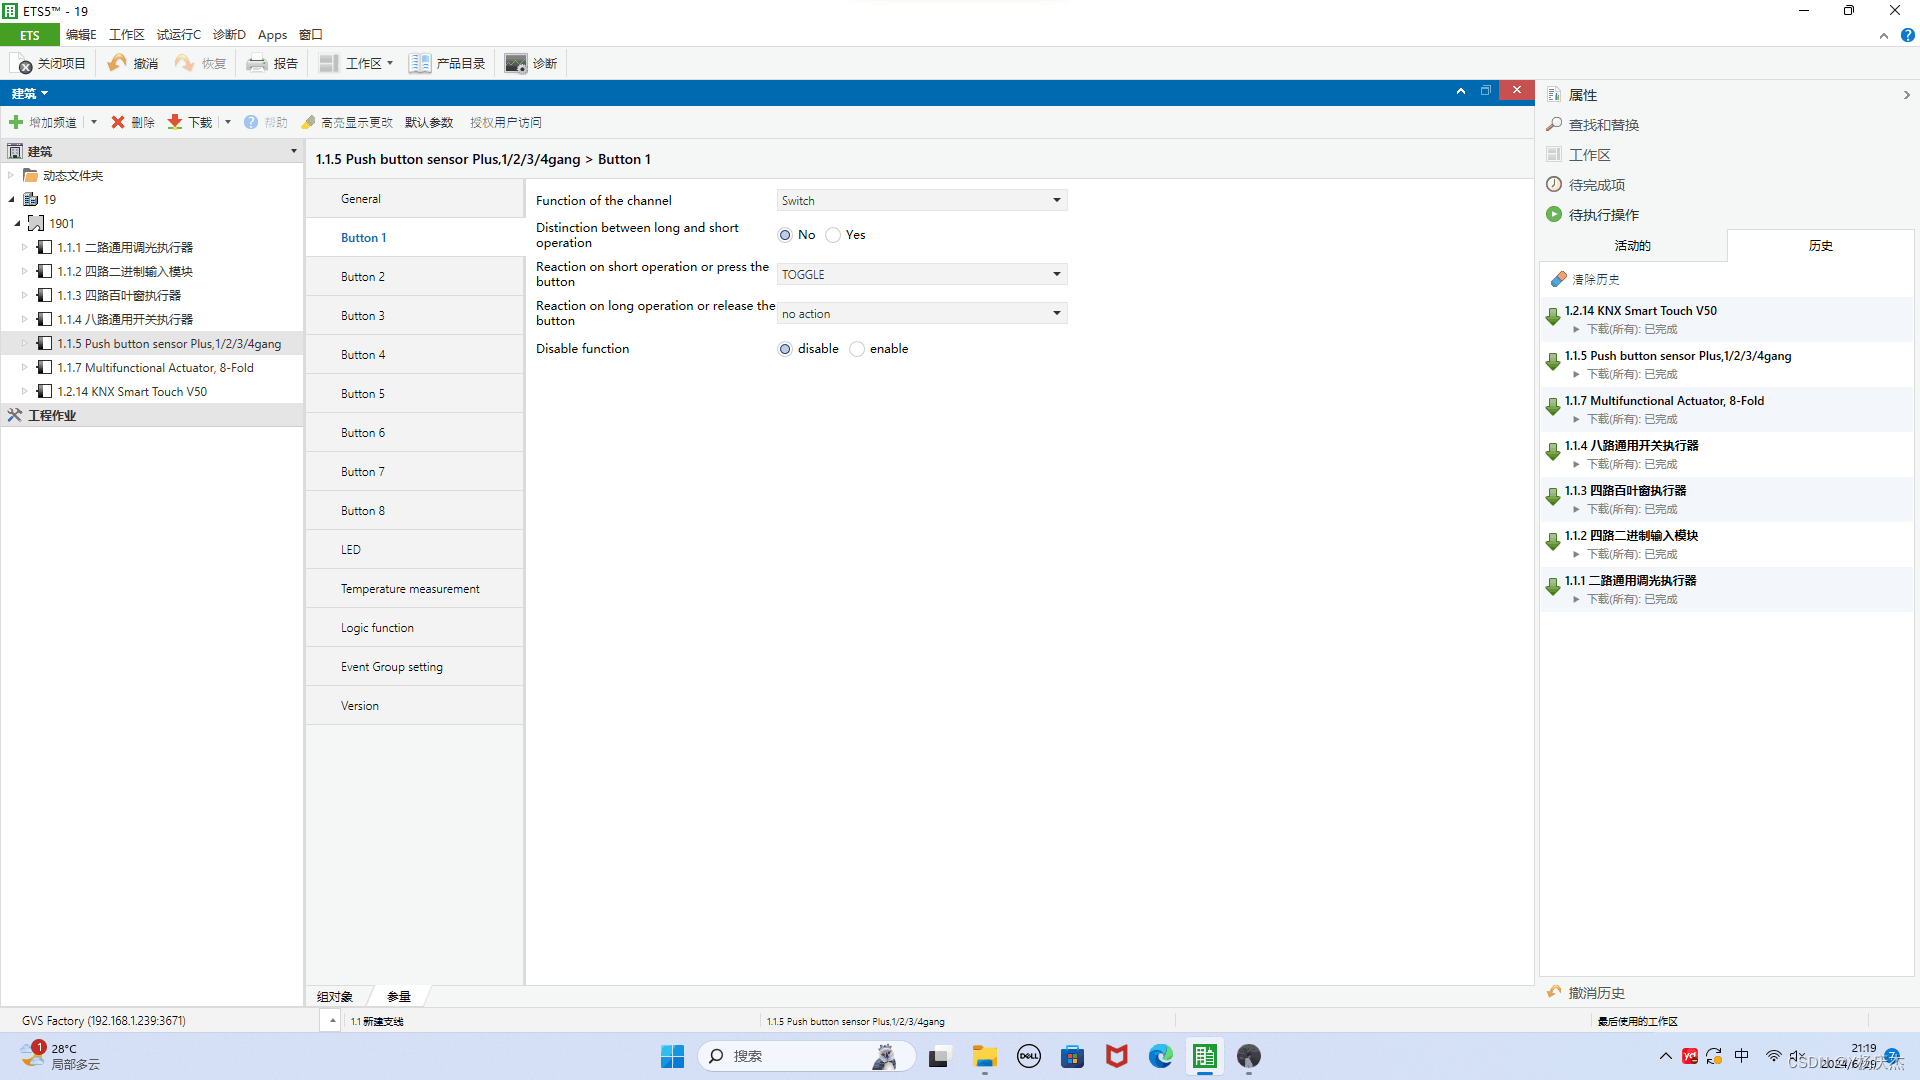
Task: Click the red 下载 download icon
Action: [175, 122]
